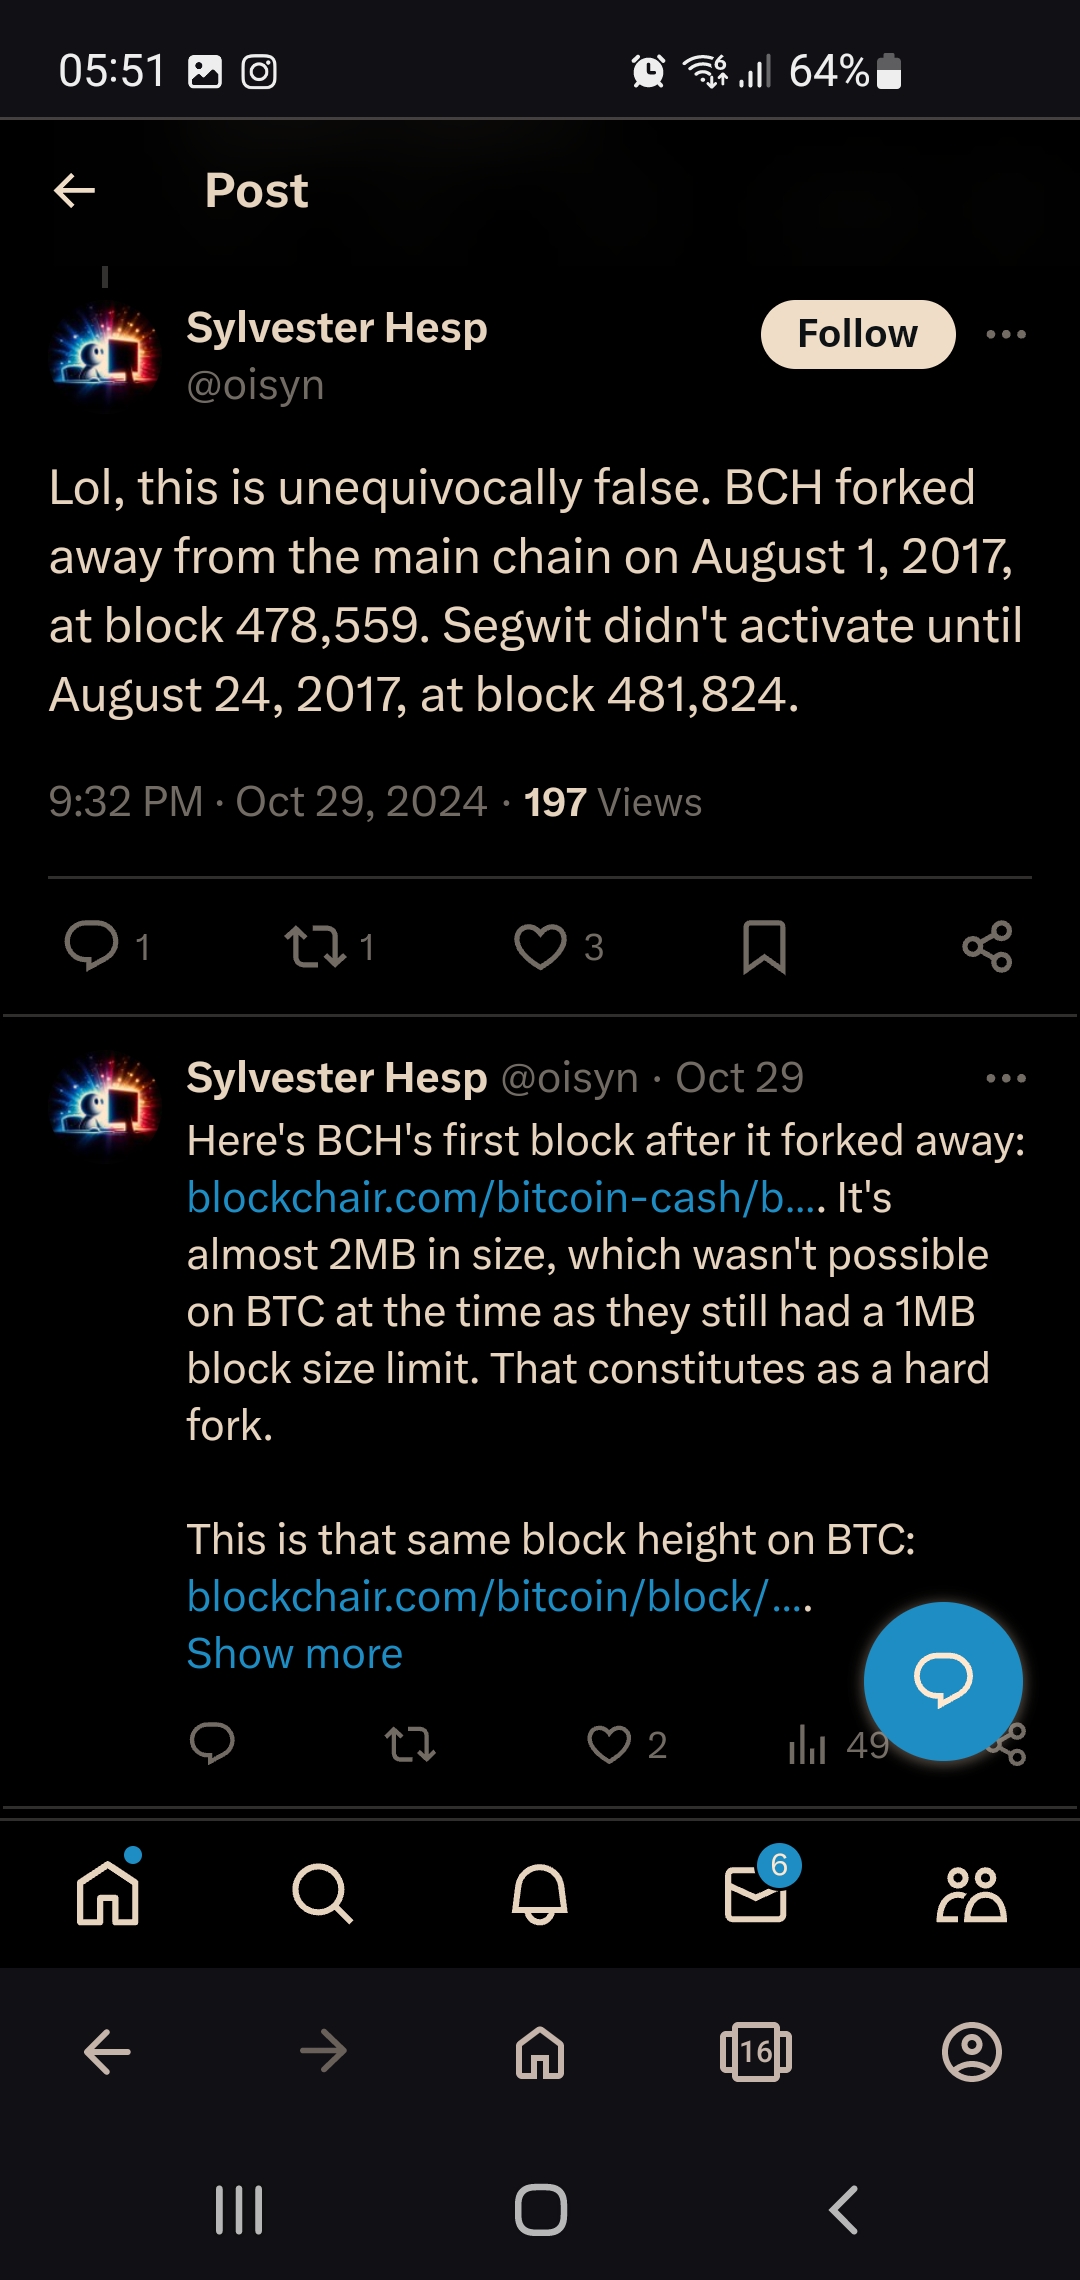This screenshot has height=2280, width=1080.
Task: Open browser tab switcher showing 16
Action: 756,2052
